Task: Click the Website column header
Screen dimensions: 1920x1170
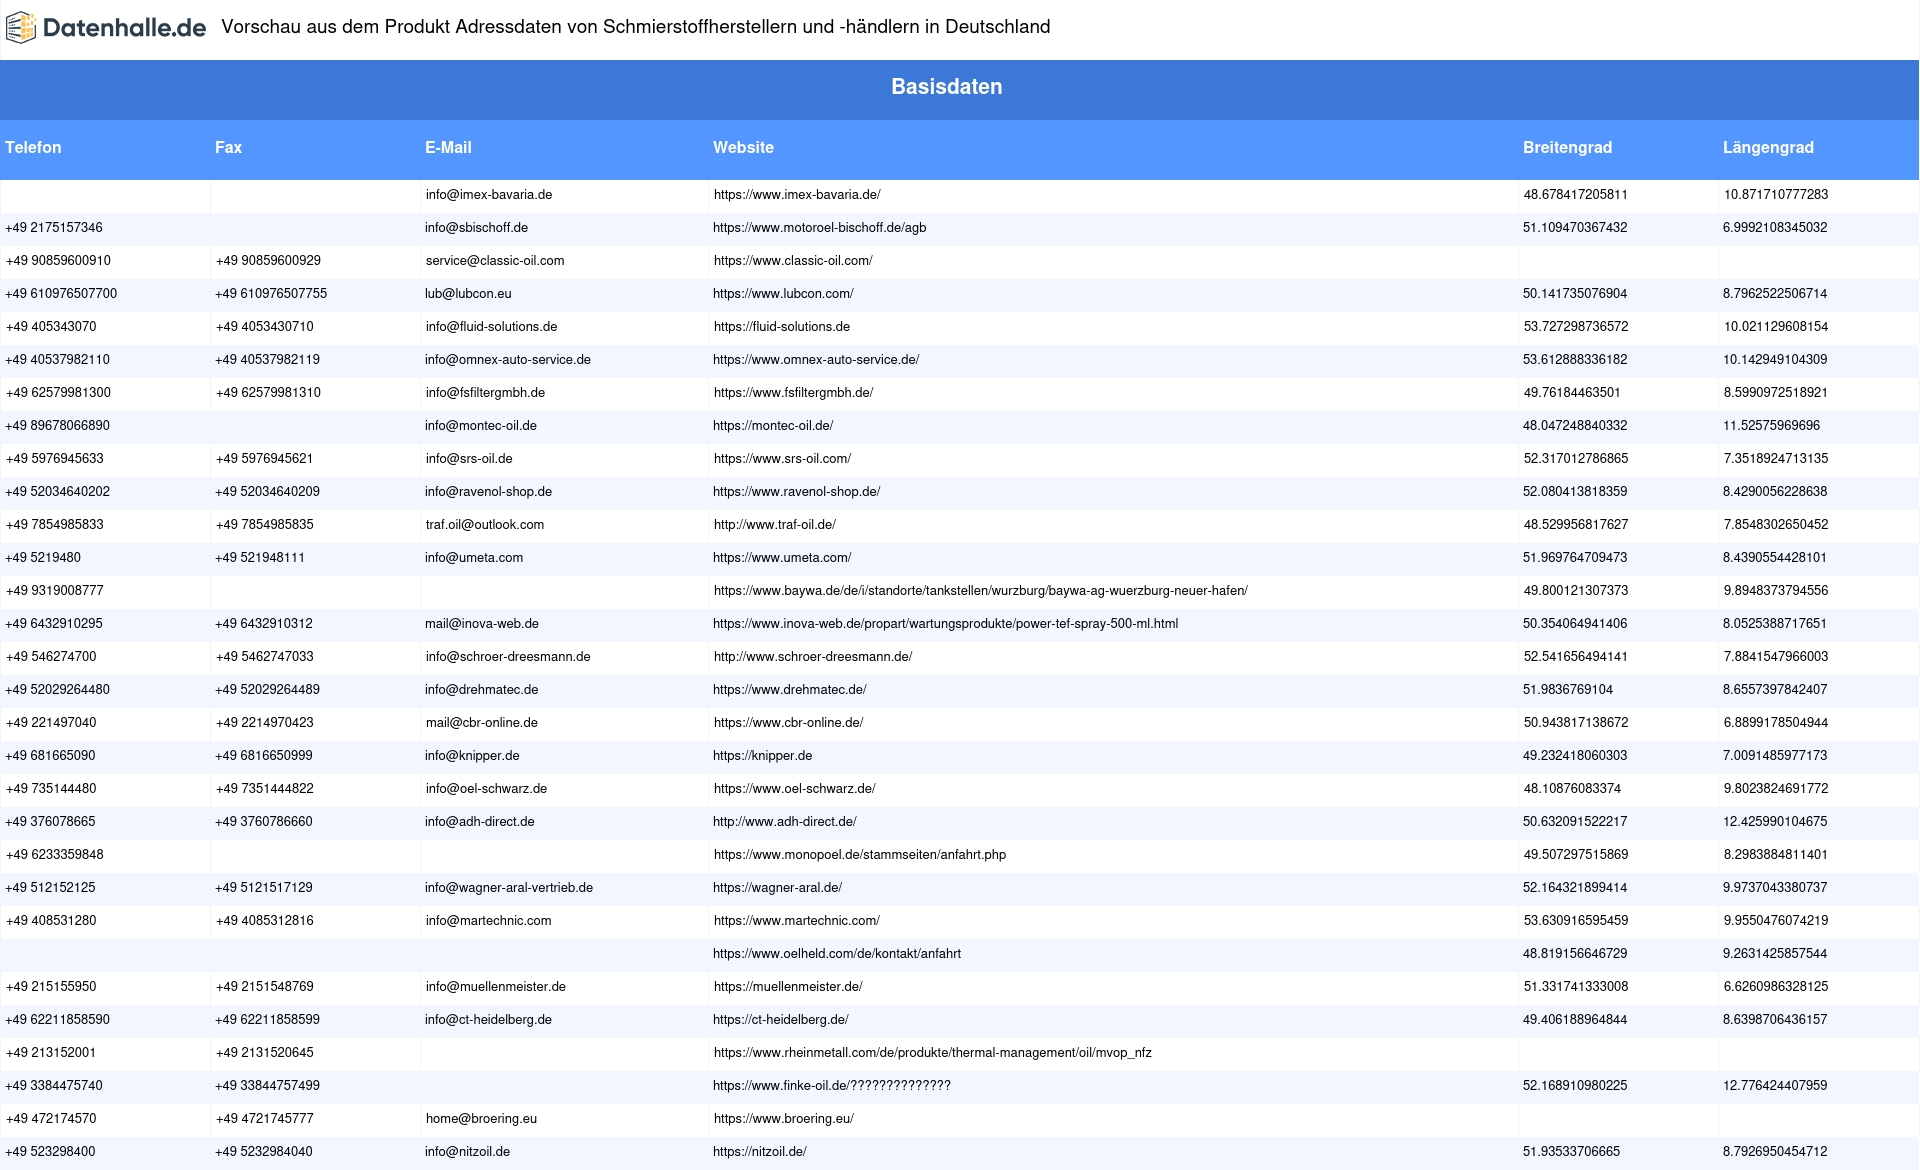Action: (x=743, y=148)
